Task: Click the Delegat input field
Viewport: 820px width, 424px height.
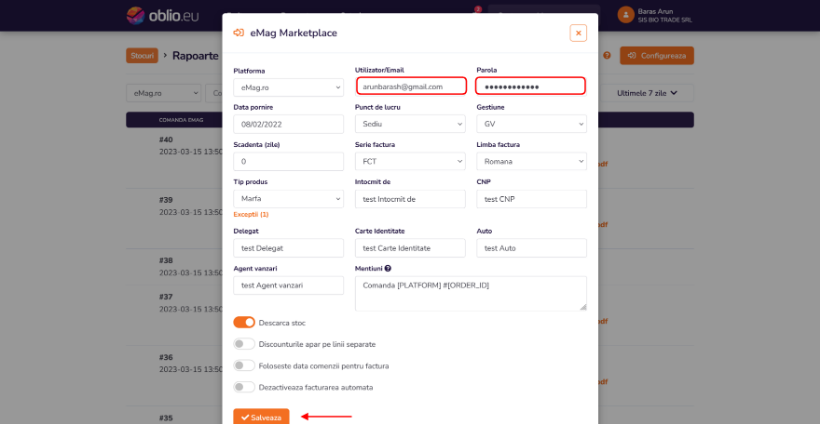Action: [289, 248]
